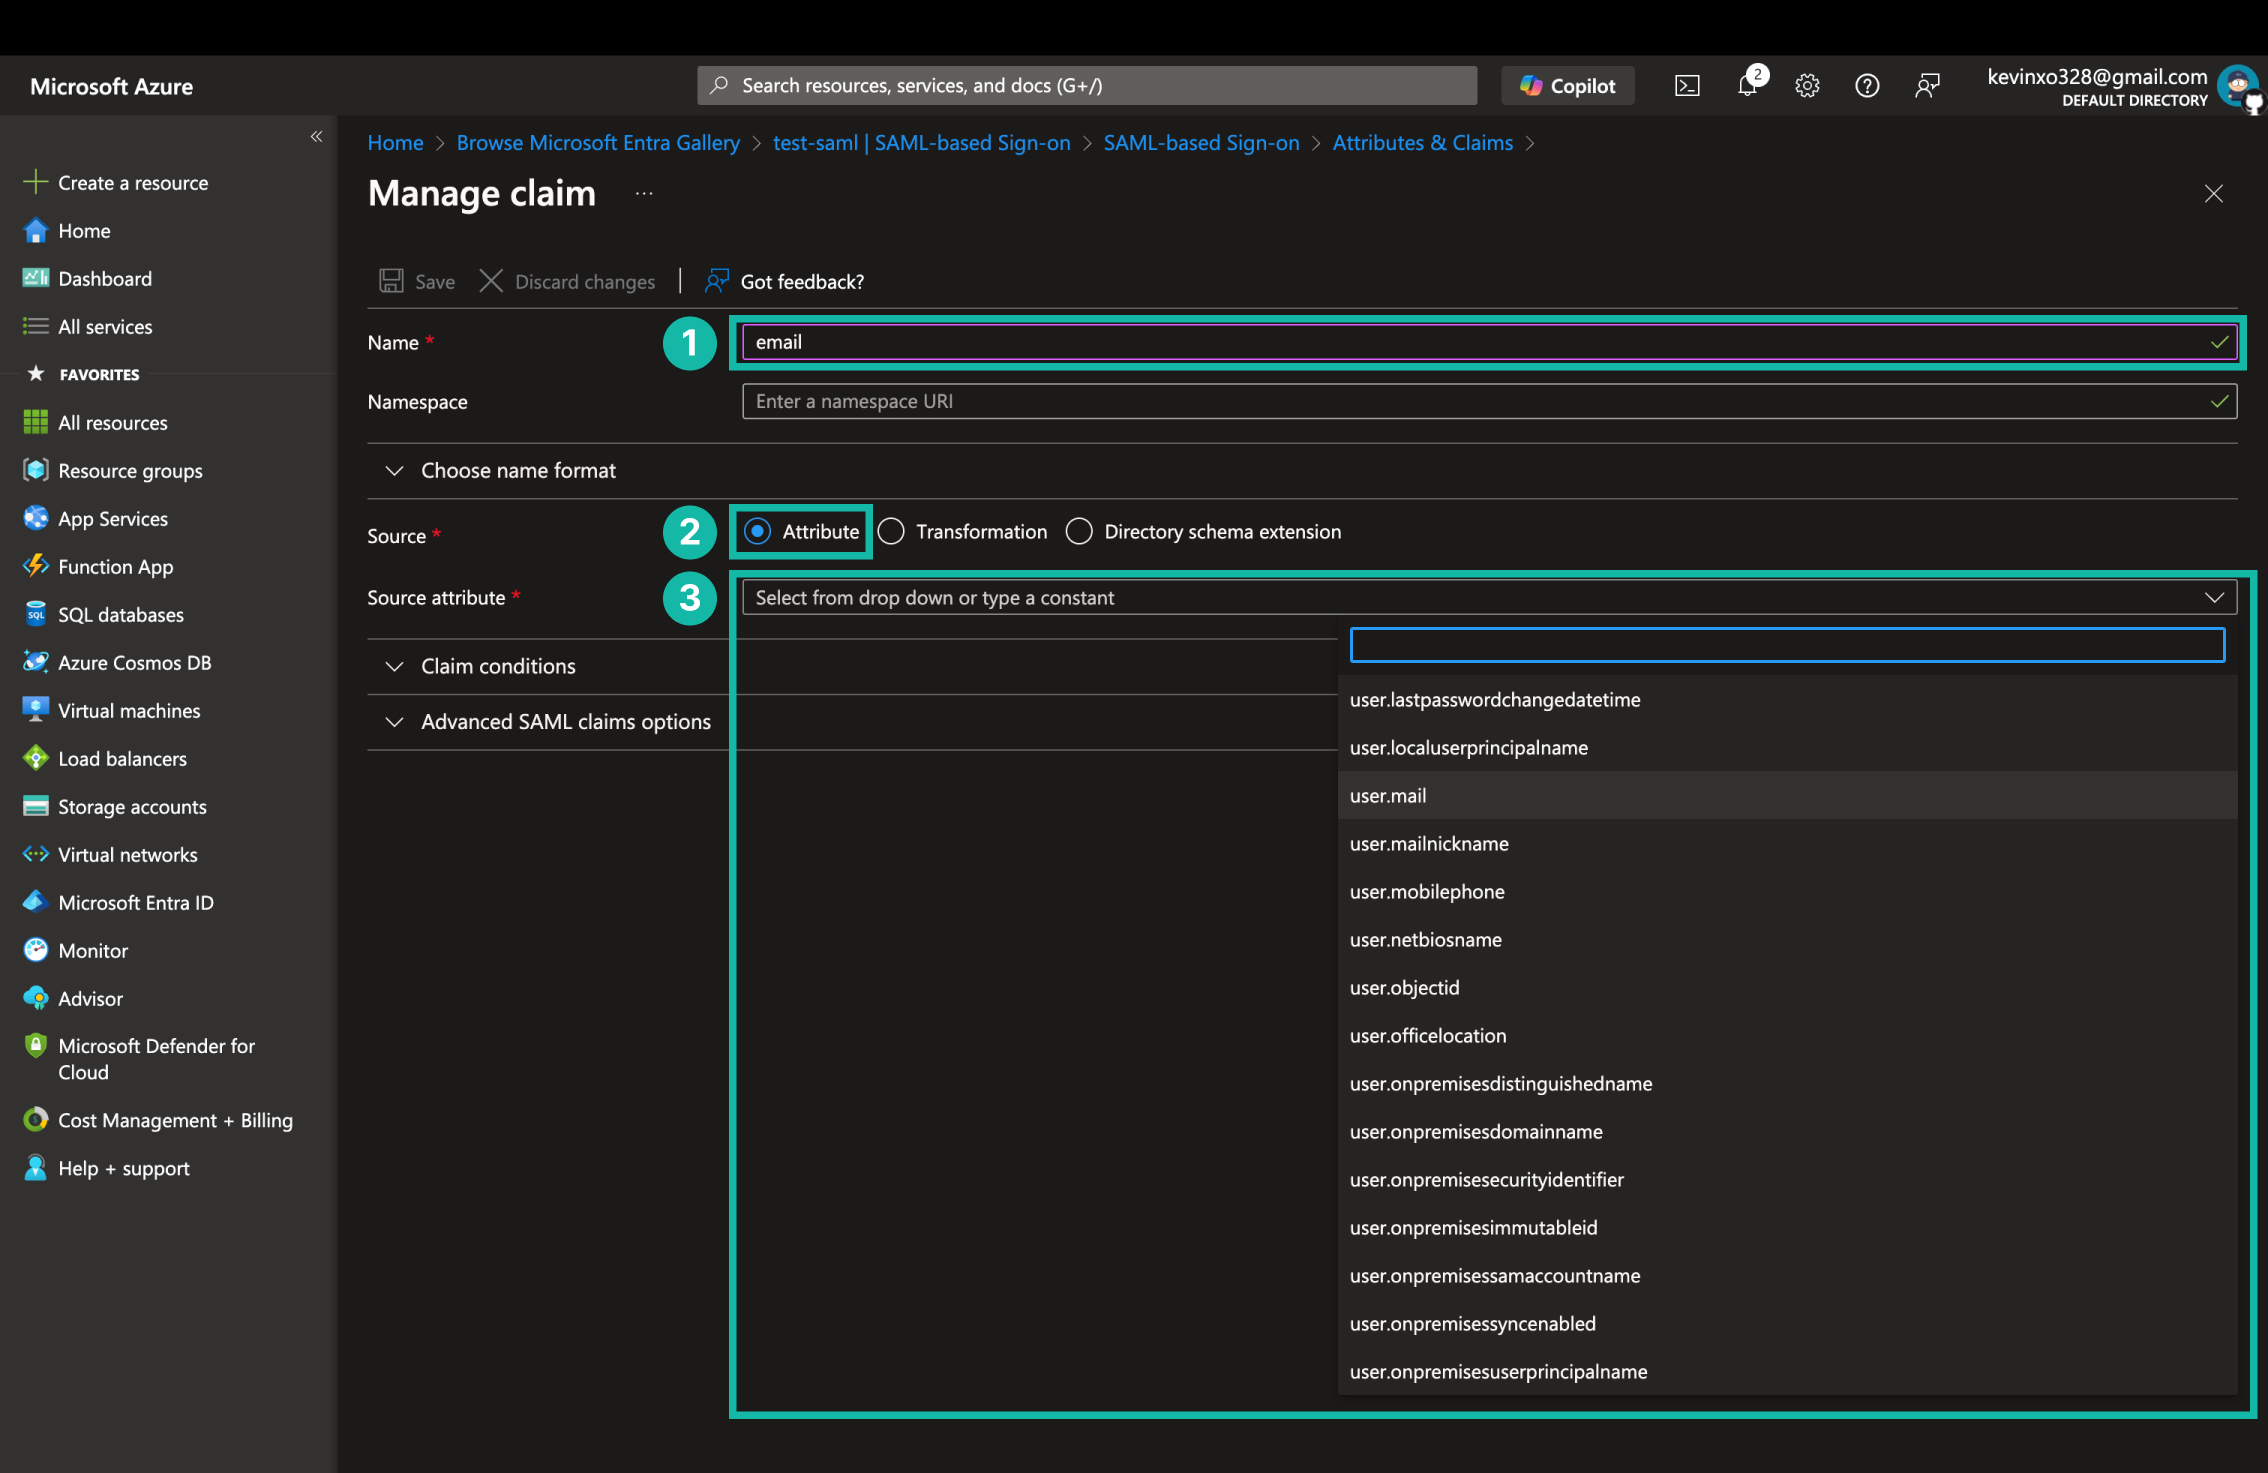Select the Transformation source radio button

[891, 531]
